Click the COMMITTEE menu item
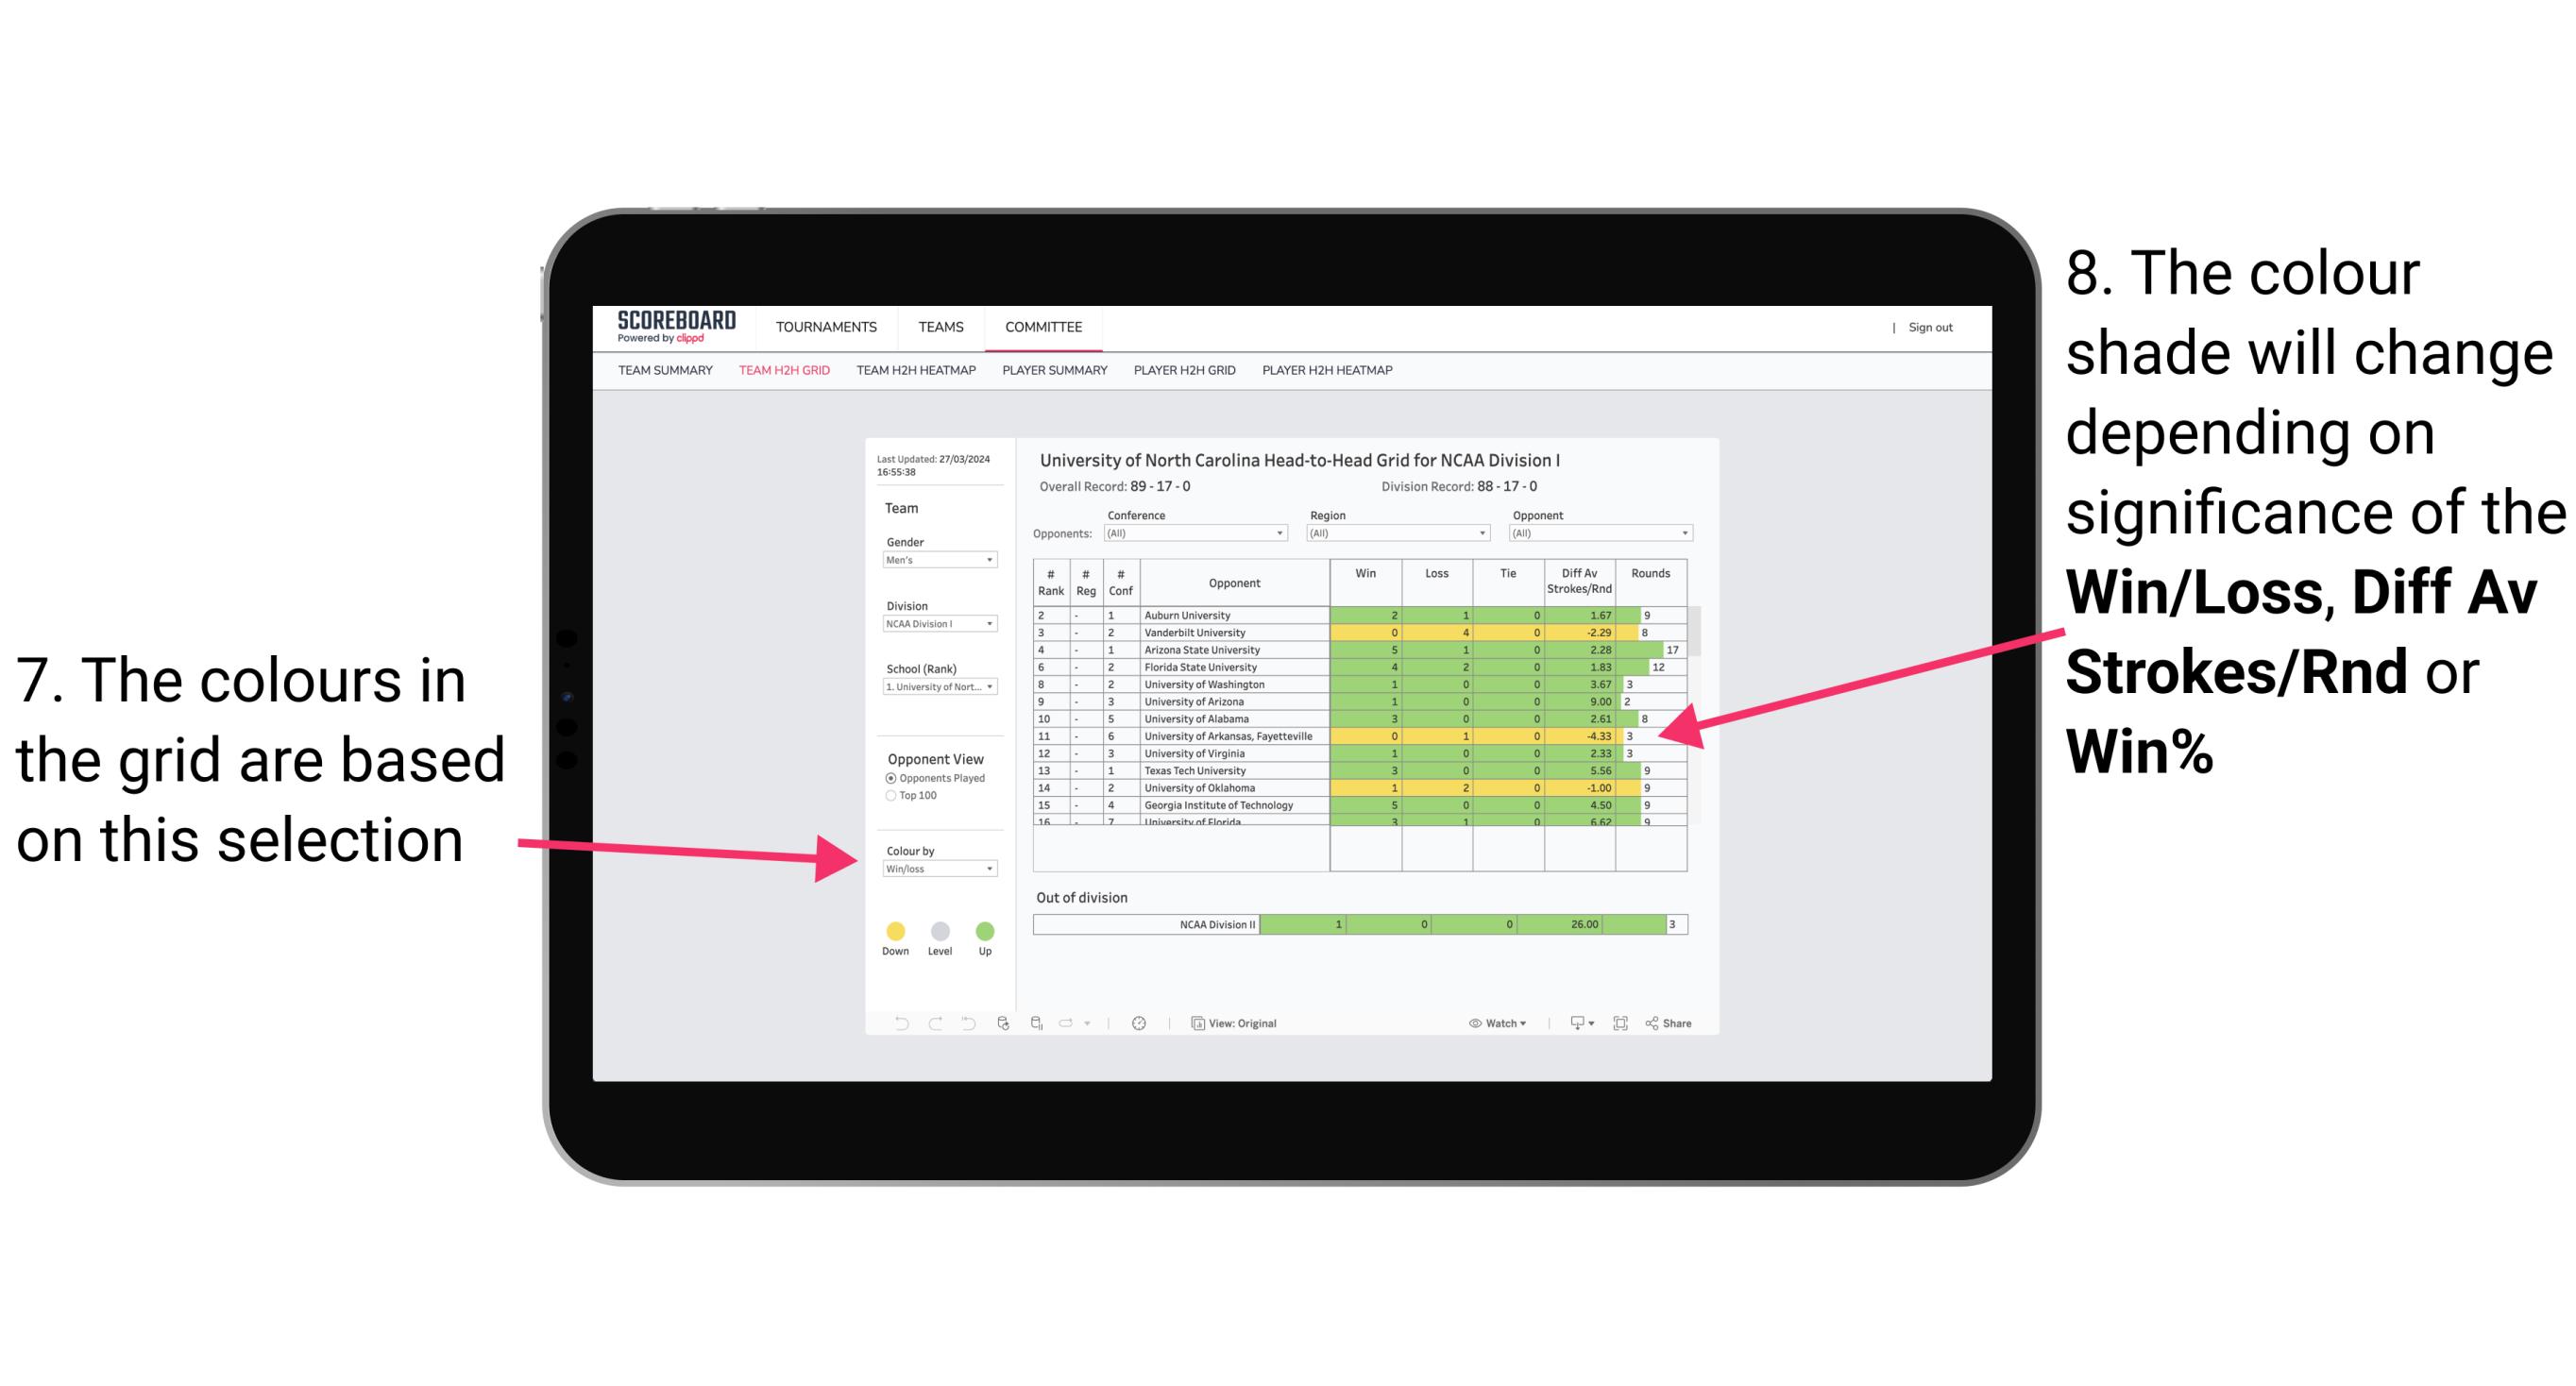 1042,324
